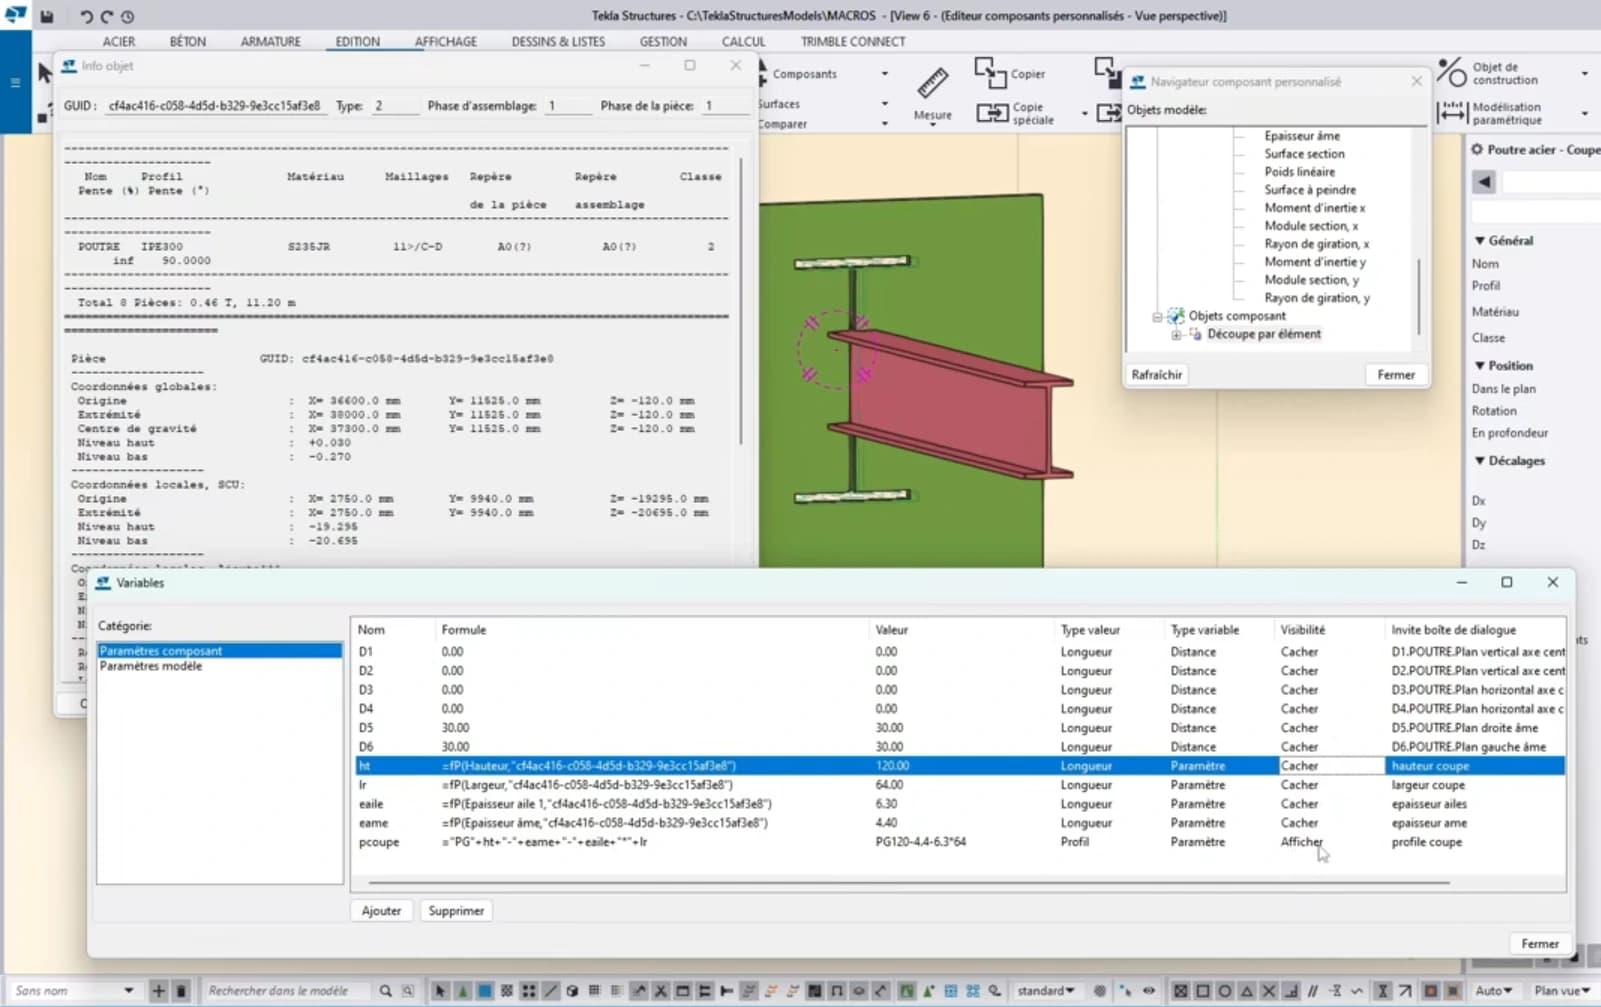Click the save icon in title bar
1601x1007 pixels.
pos(46,16)
